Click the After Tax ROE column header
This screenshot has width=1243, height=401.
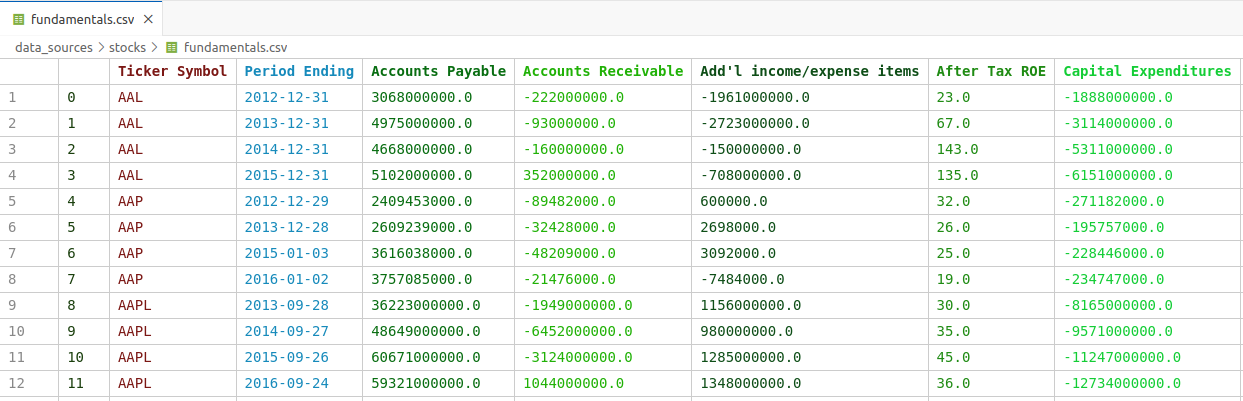(990, 71)
